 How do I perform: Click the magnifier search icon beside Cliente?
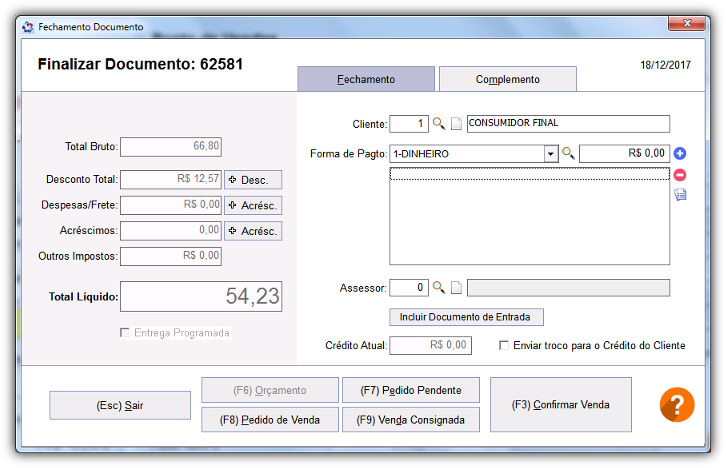pyautogui.click(x=438, y=124)
